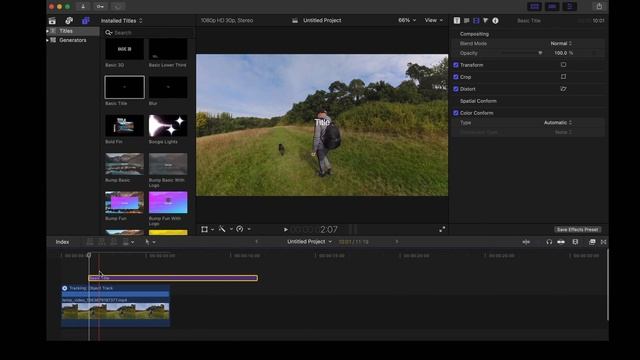This screenshot has height=360, width=640.
Task: Click the viewer fullscreen arrows icon
Action: click(x=442, y=229)
